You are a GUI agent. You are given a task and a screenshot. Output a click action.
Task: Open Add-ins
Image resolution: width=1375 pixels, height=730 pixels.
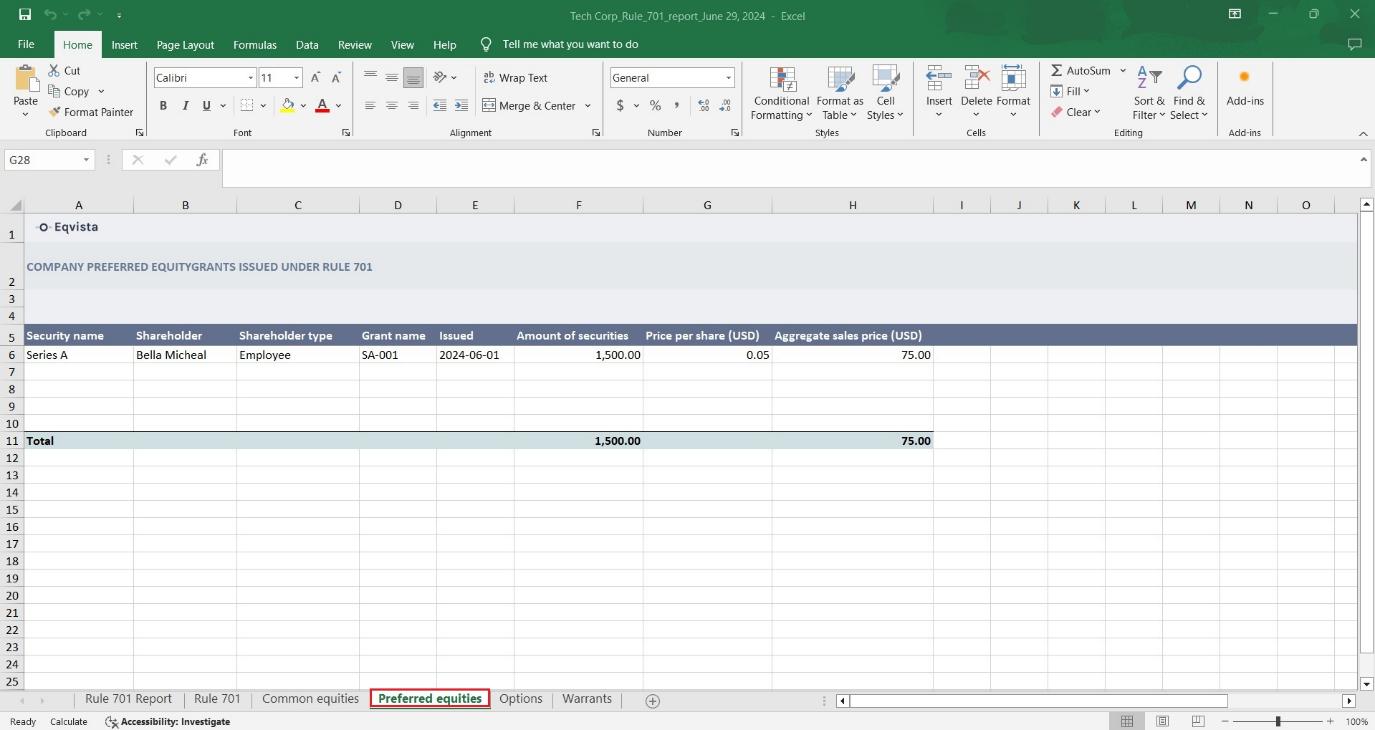pos(1245,87)
